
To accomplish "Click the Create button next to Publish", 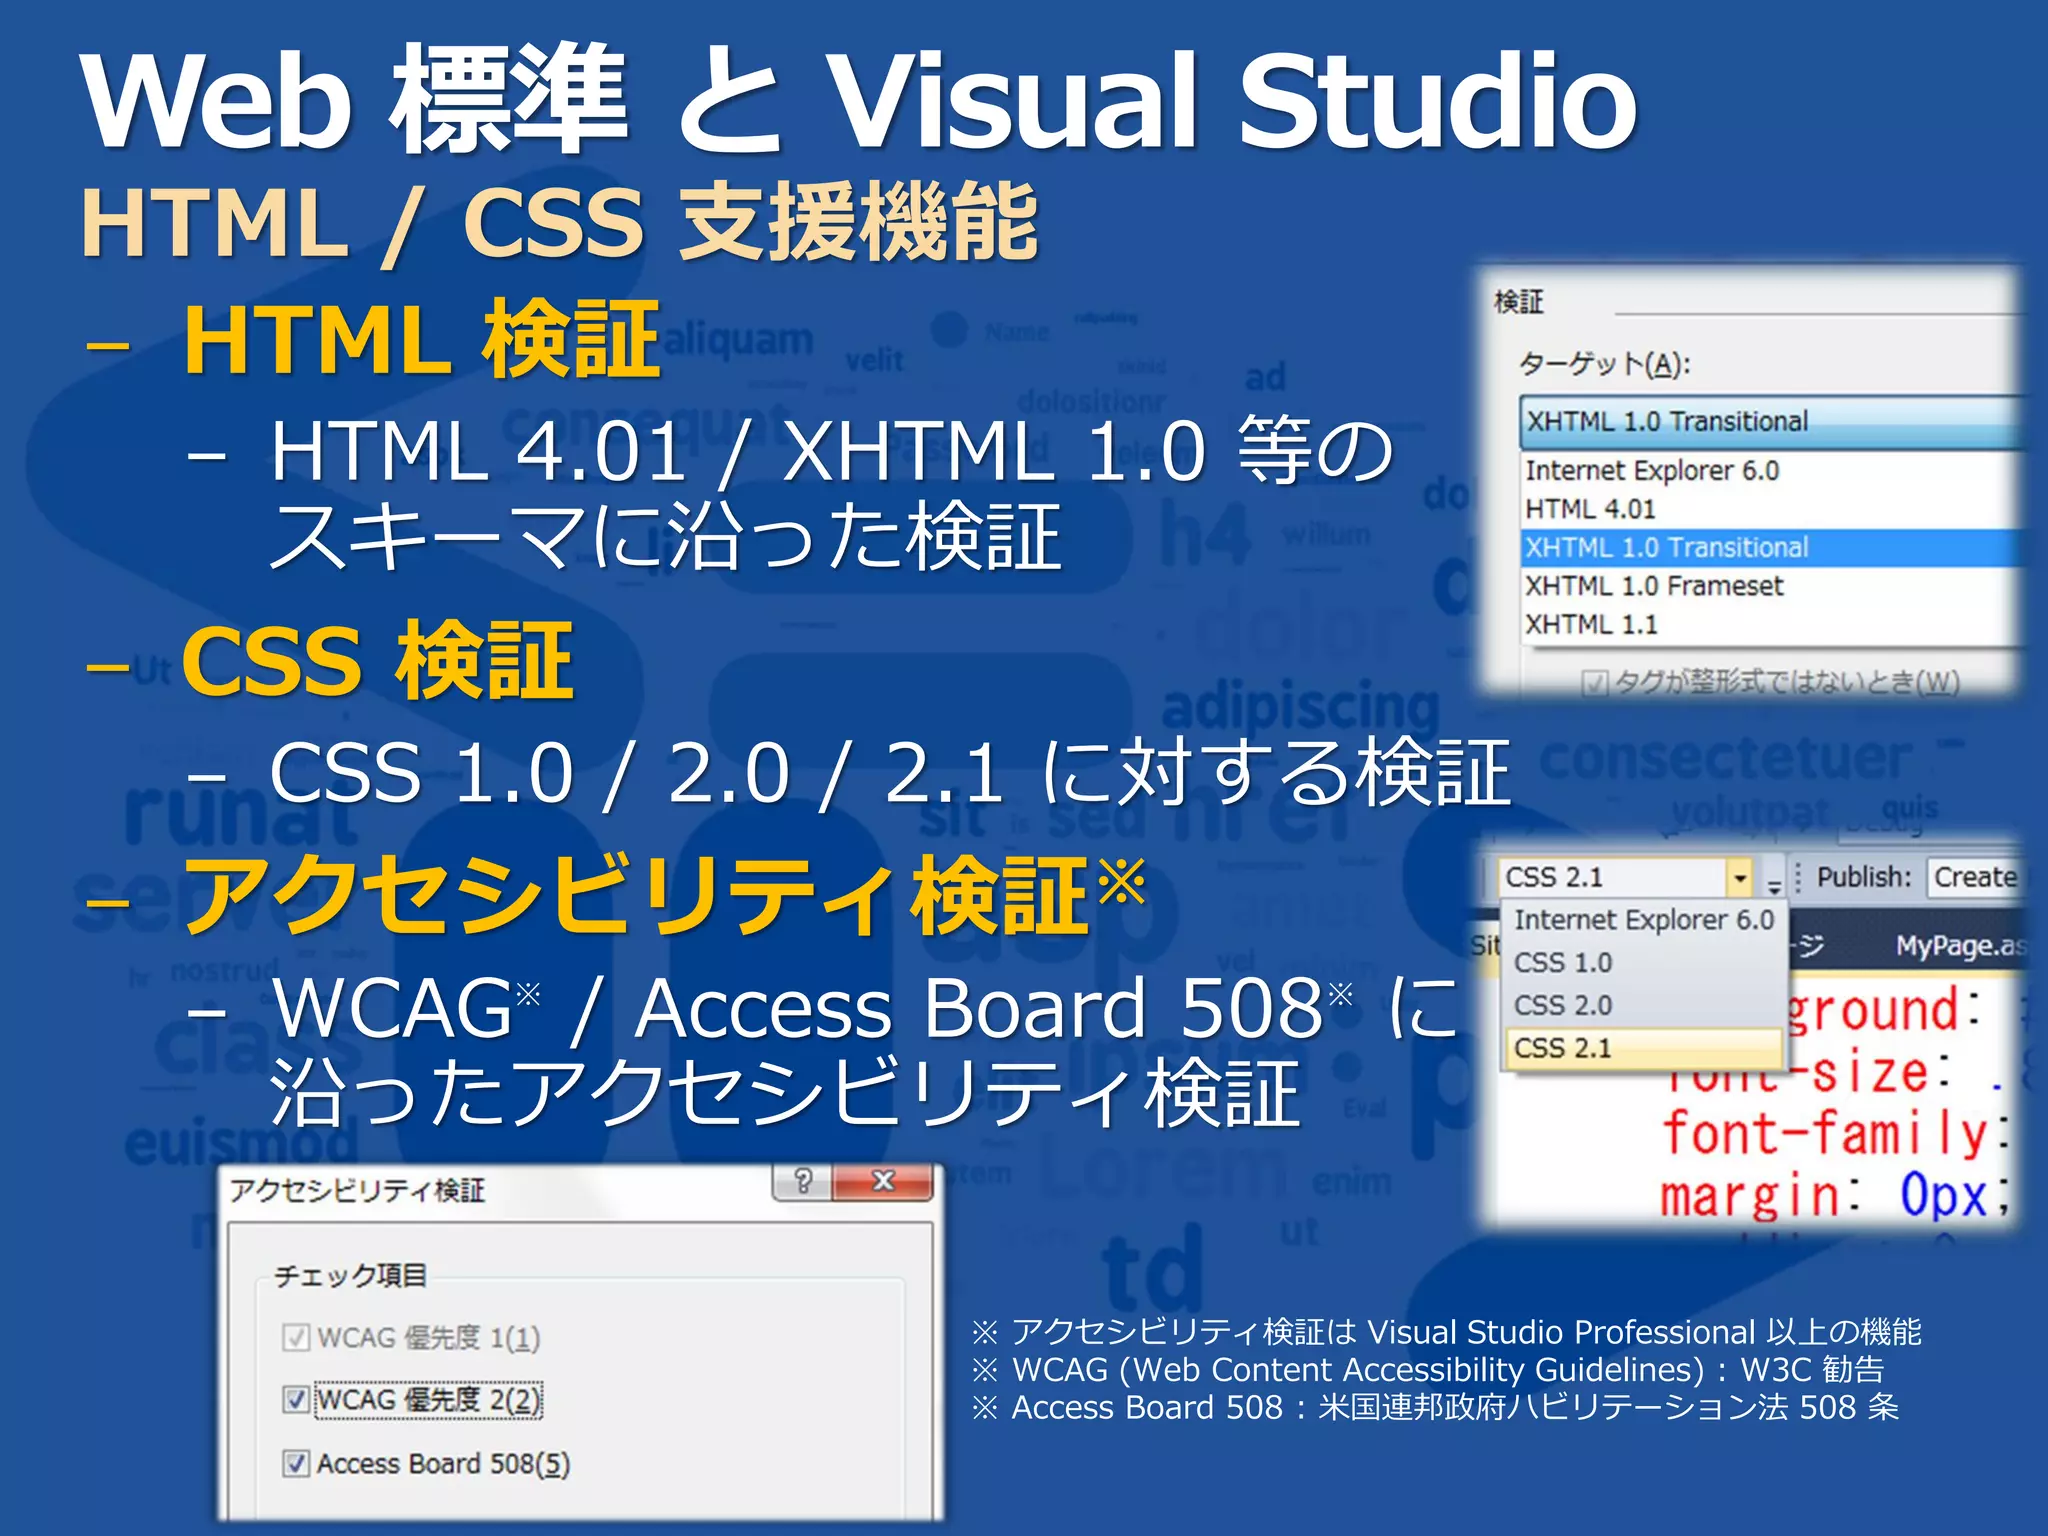I will (x=1974, y=877).
